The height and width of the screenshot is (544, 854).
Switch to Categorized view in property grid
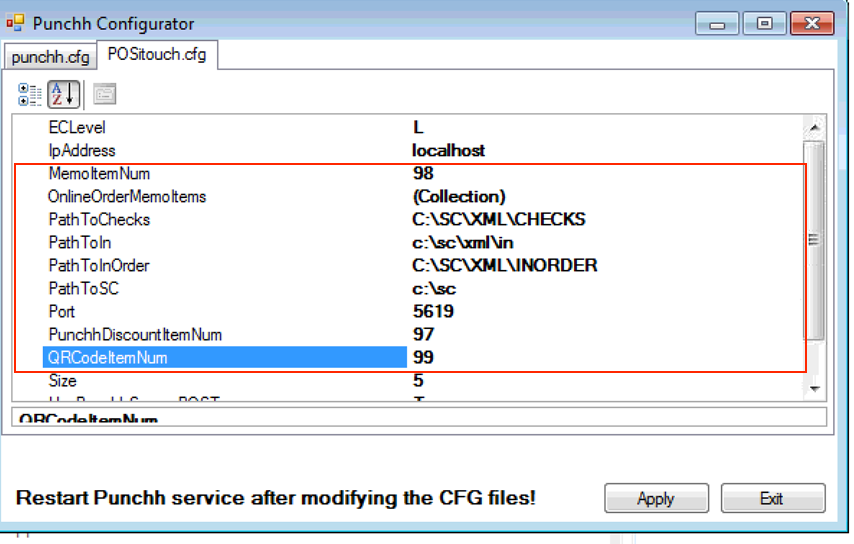[x=29, y=94]
